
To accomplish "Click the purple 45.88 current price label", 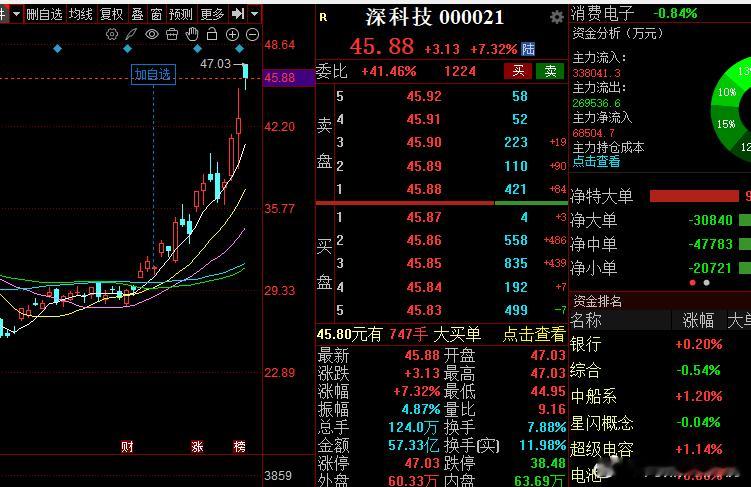I will tap(288, 78).
